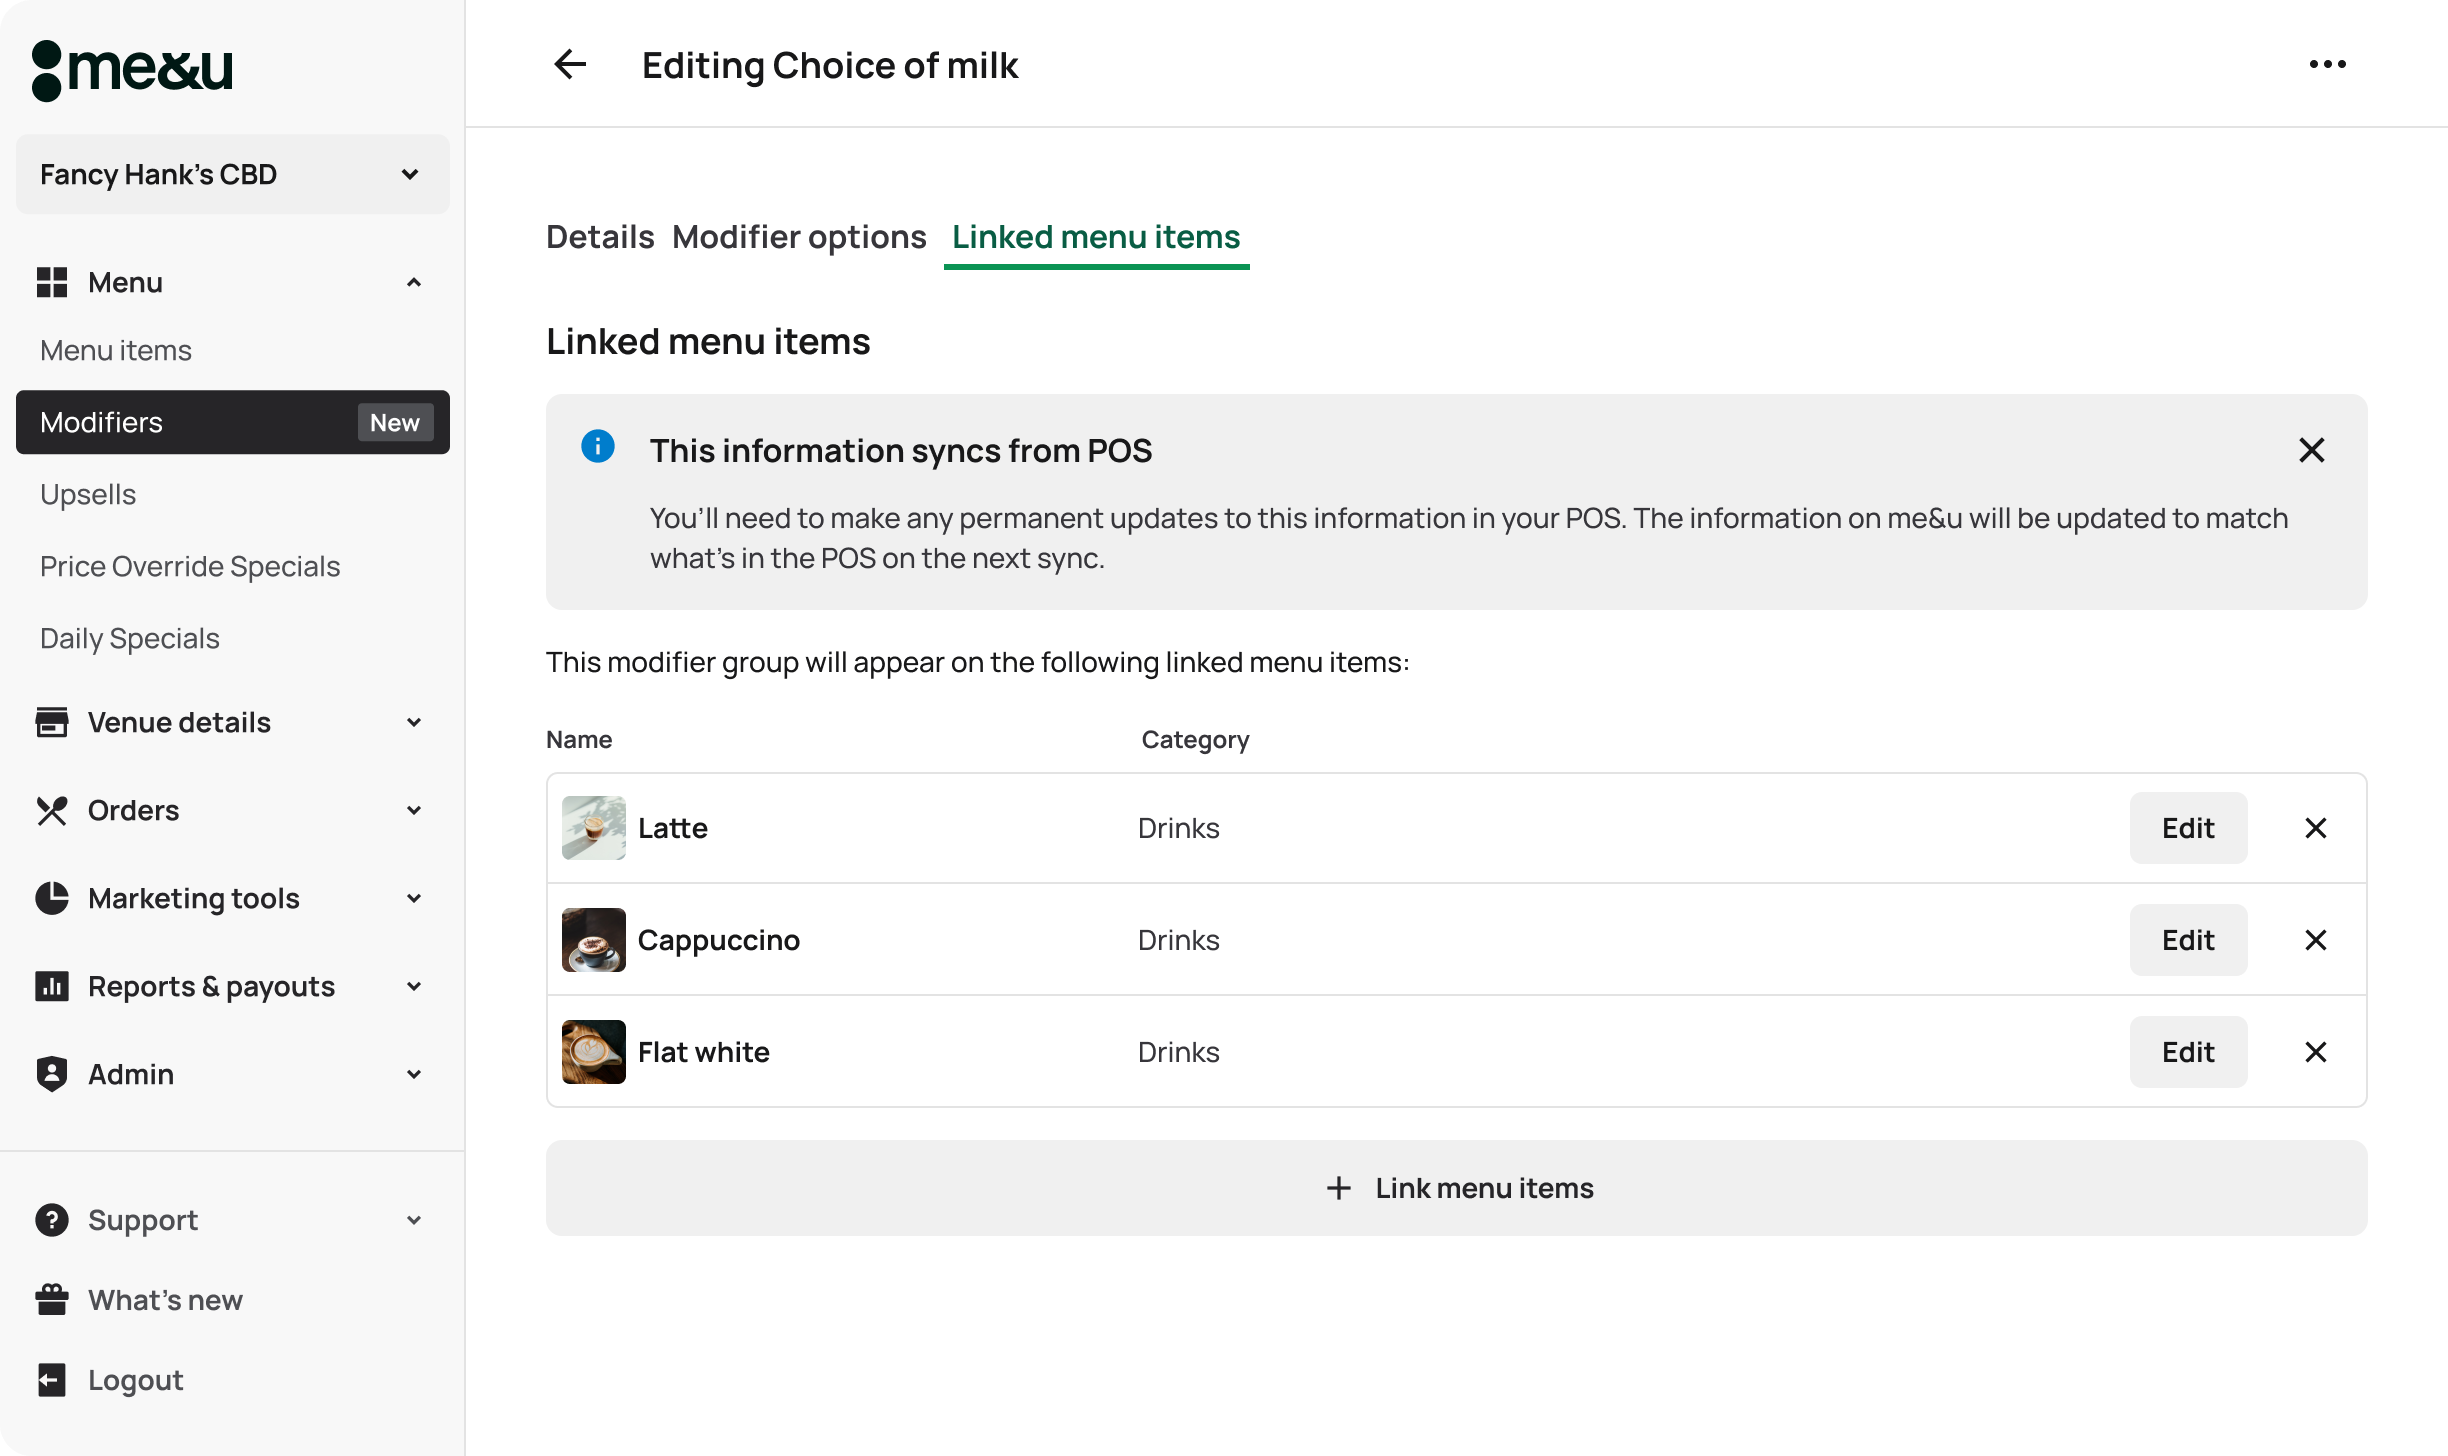Expand the Venue details section
The image size is (2448, 1456).
[x=413, y=723]
